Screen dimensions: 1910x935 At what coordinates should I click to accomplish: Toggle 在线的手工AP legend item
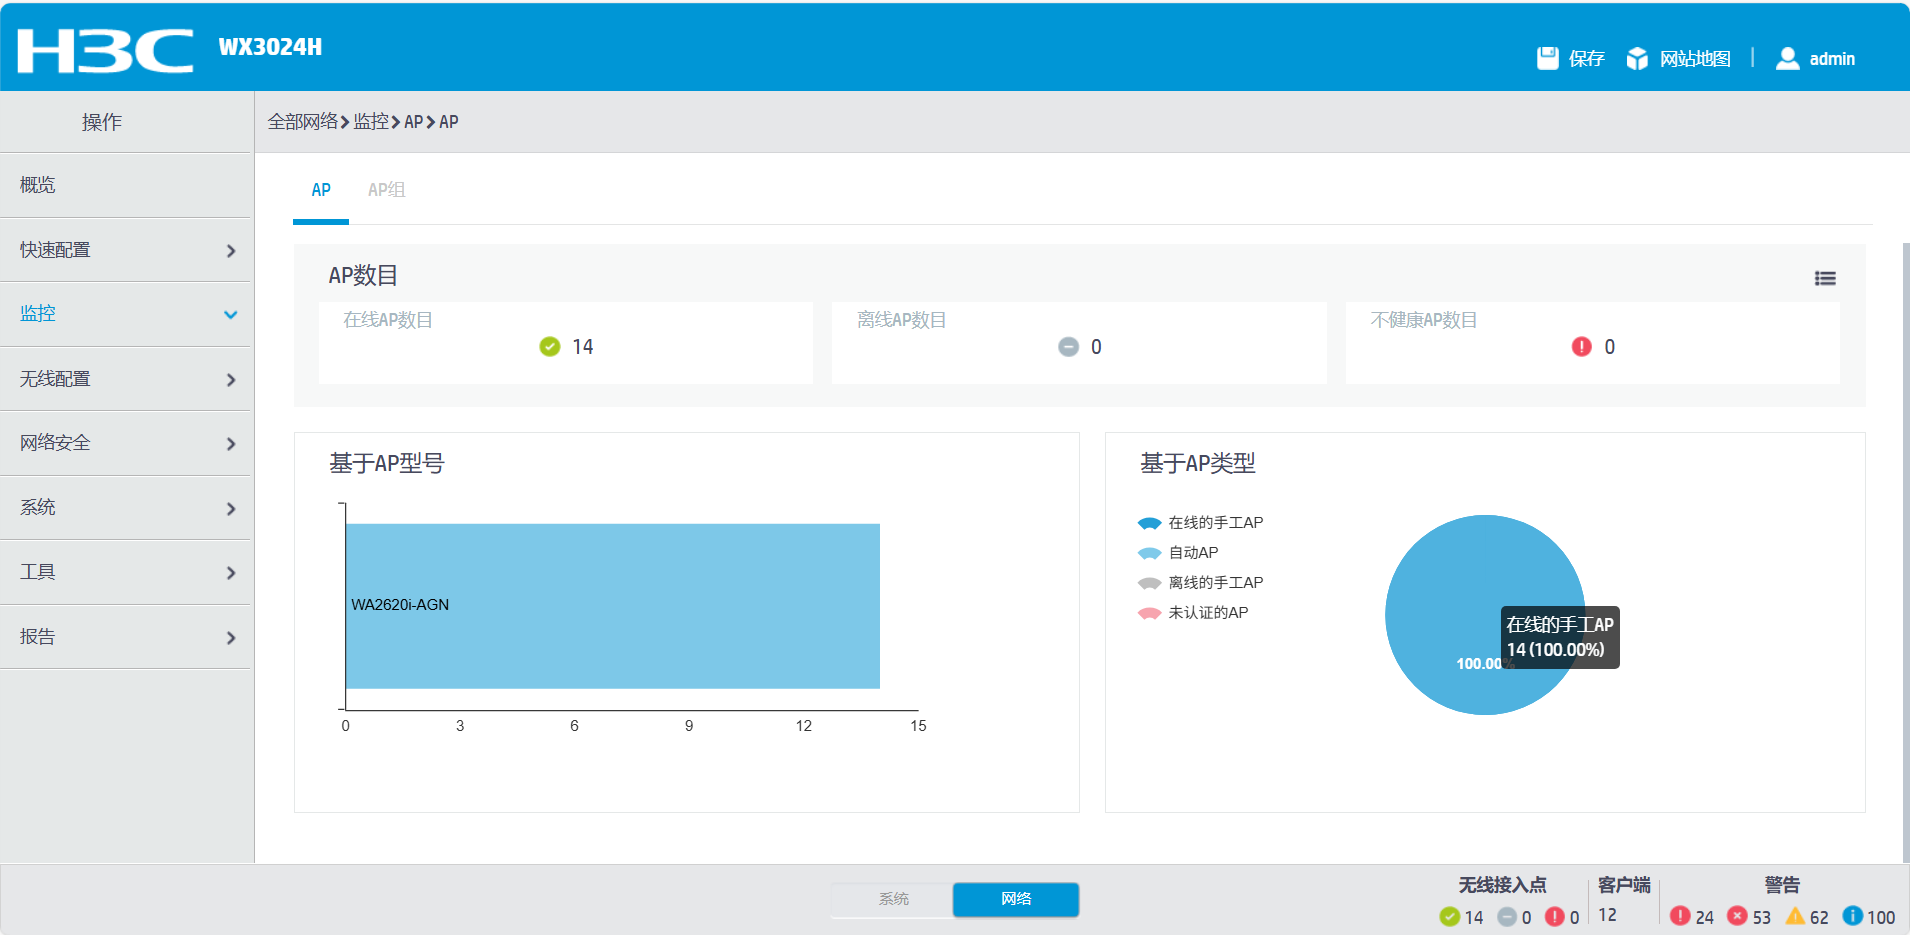[1200, 522]
